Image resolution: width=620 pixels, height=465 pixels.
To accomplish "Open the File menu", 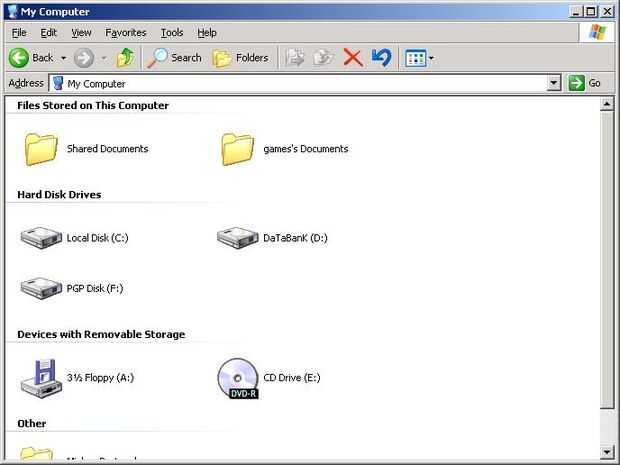I will pos(19,33).
